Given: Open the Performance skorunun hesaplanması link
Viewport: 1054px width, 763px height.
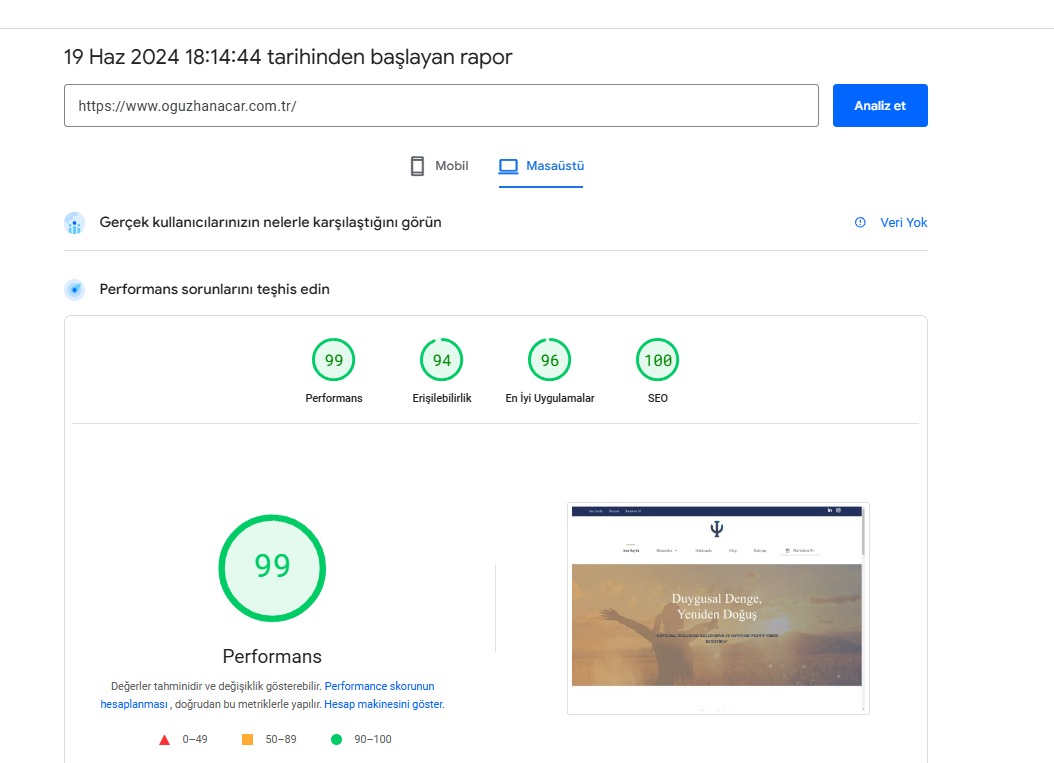Looking at the screenshot, I should pyautogui.click(x=379, y=687).
